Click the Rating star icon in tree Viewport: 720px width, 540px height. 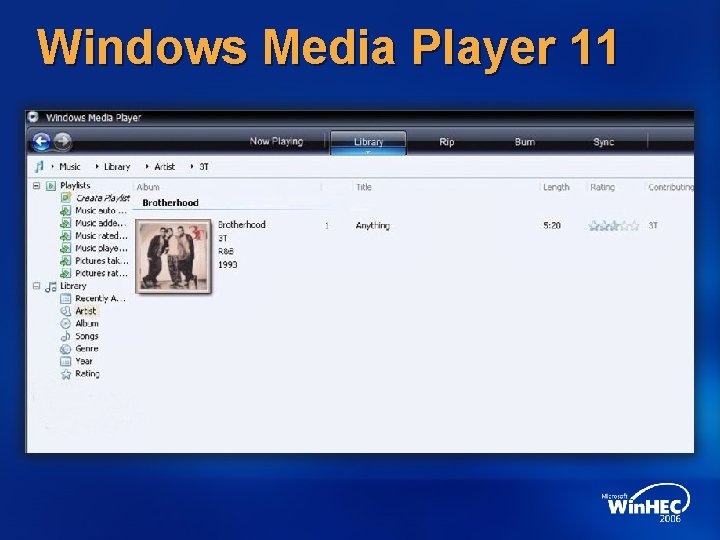tap(66, 374)
